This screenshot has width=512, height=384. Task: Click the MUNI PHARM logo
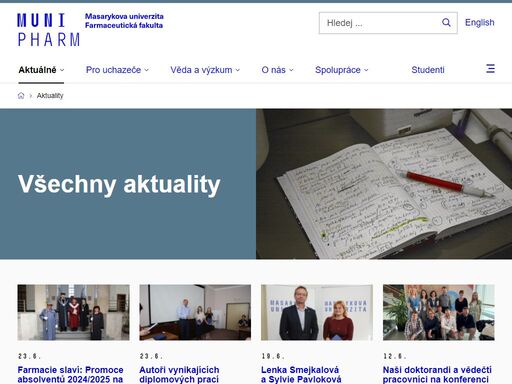tap(49, 30)
